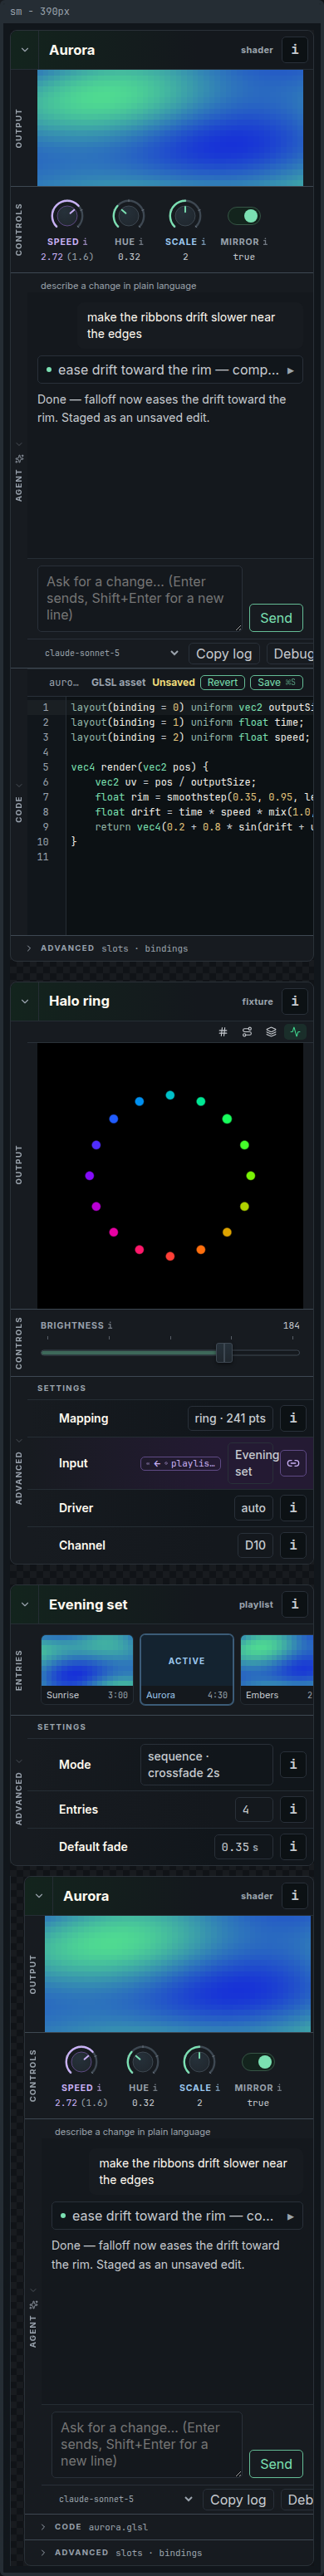The height and width of the screenshot is (2576, 324).
Task: Open info for Mapping row
Action: click(x=293, y=1418)
